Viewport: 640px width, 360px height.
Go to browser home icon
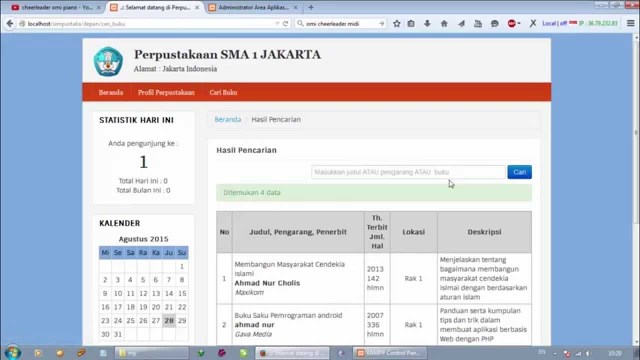(444, 24)
